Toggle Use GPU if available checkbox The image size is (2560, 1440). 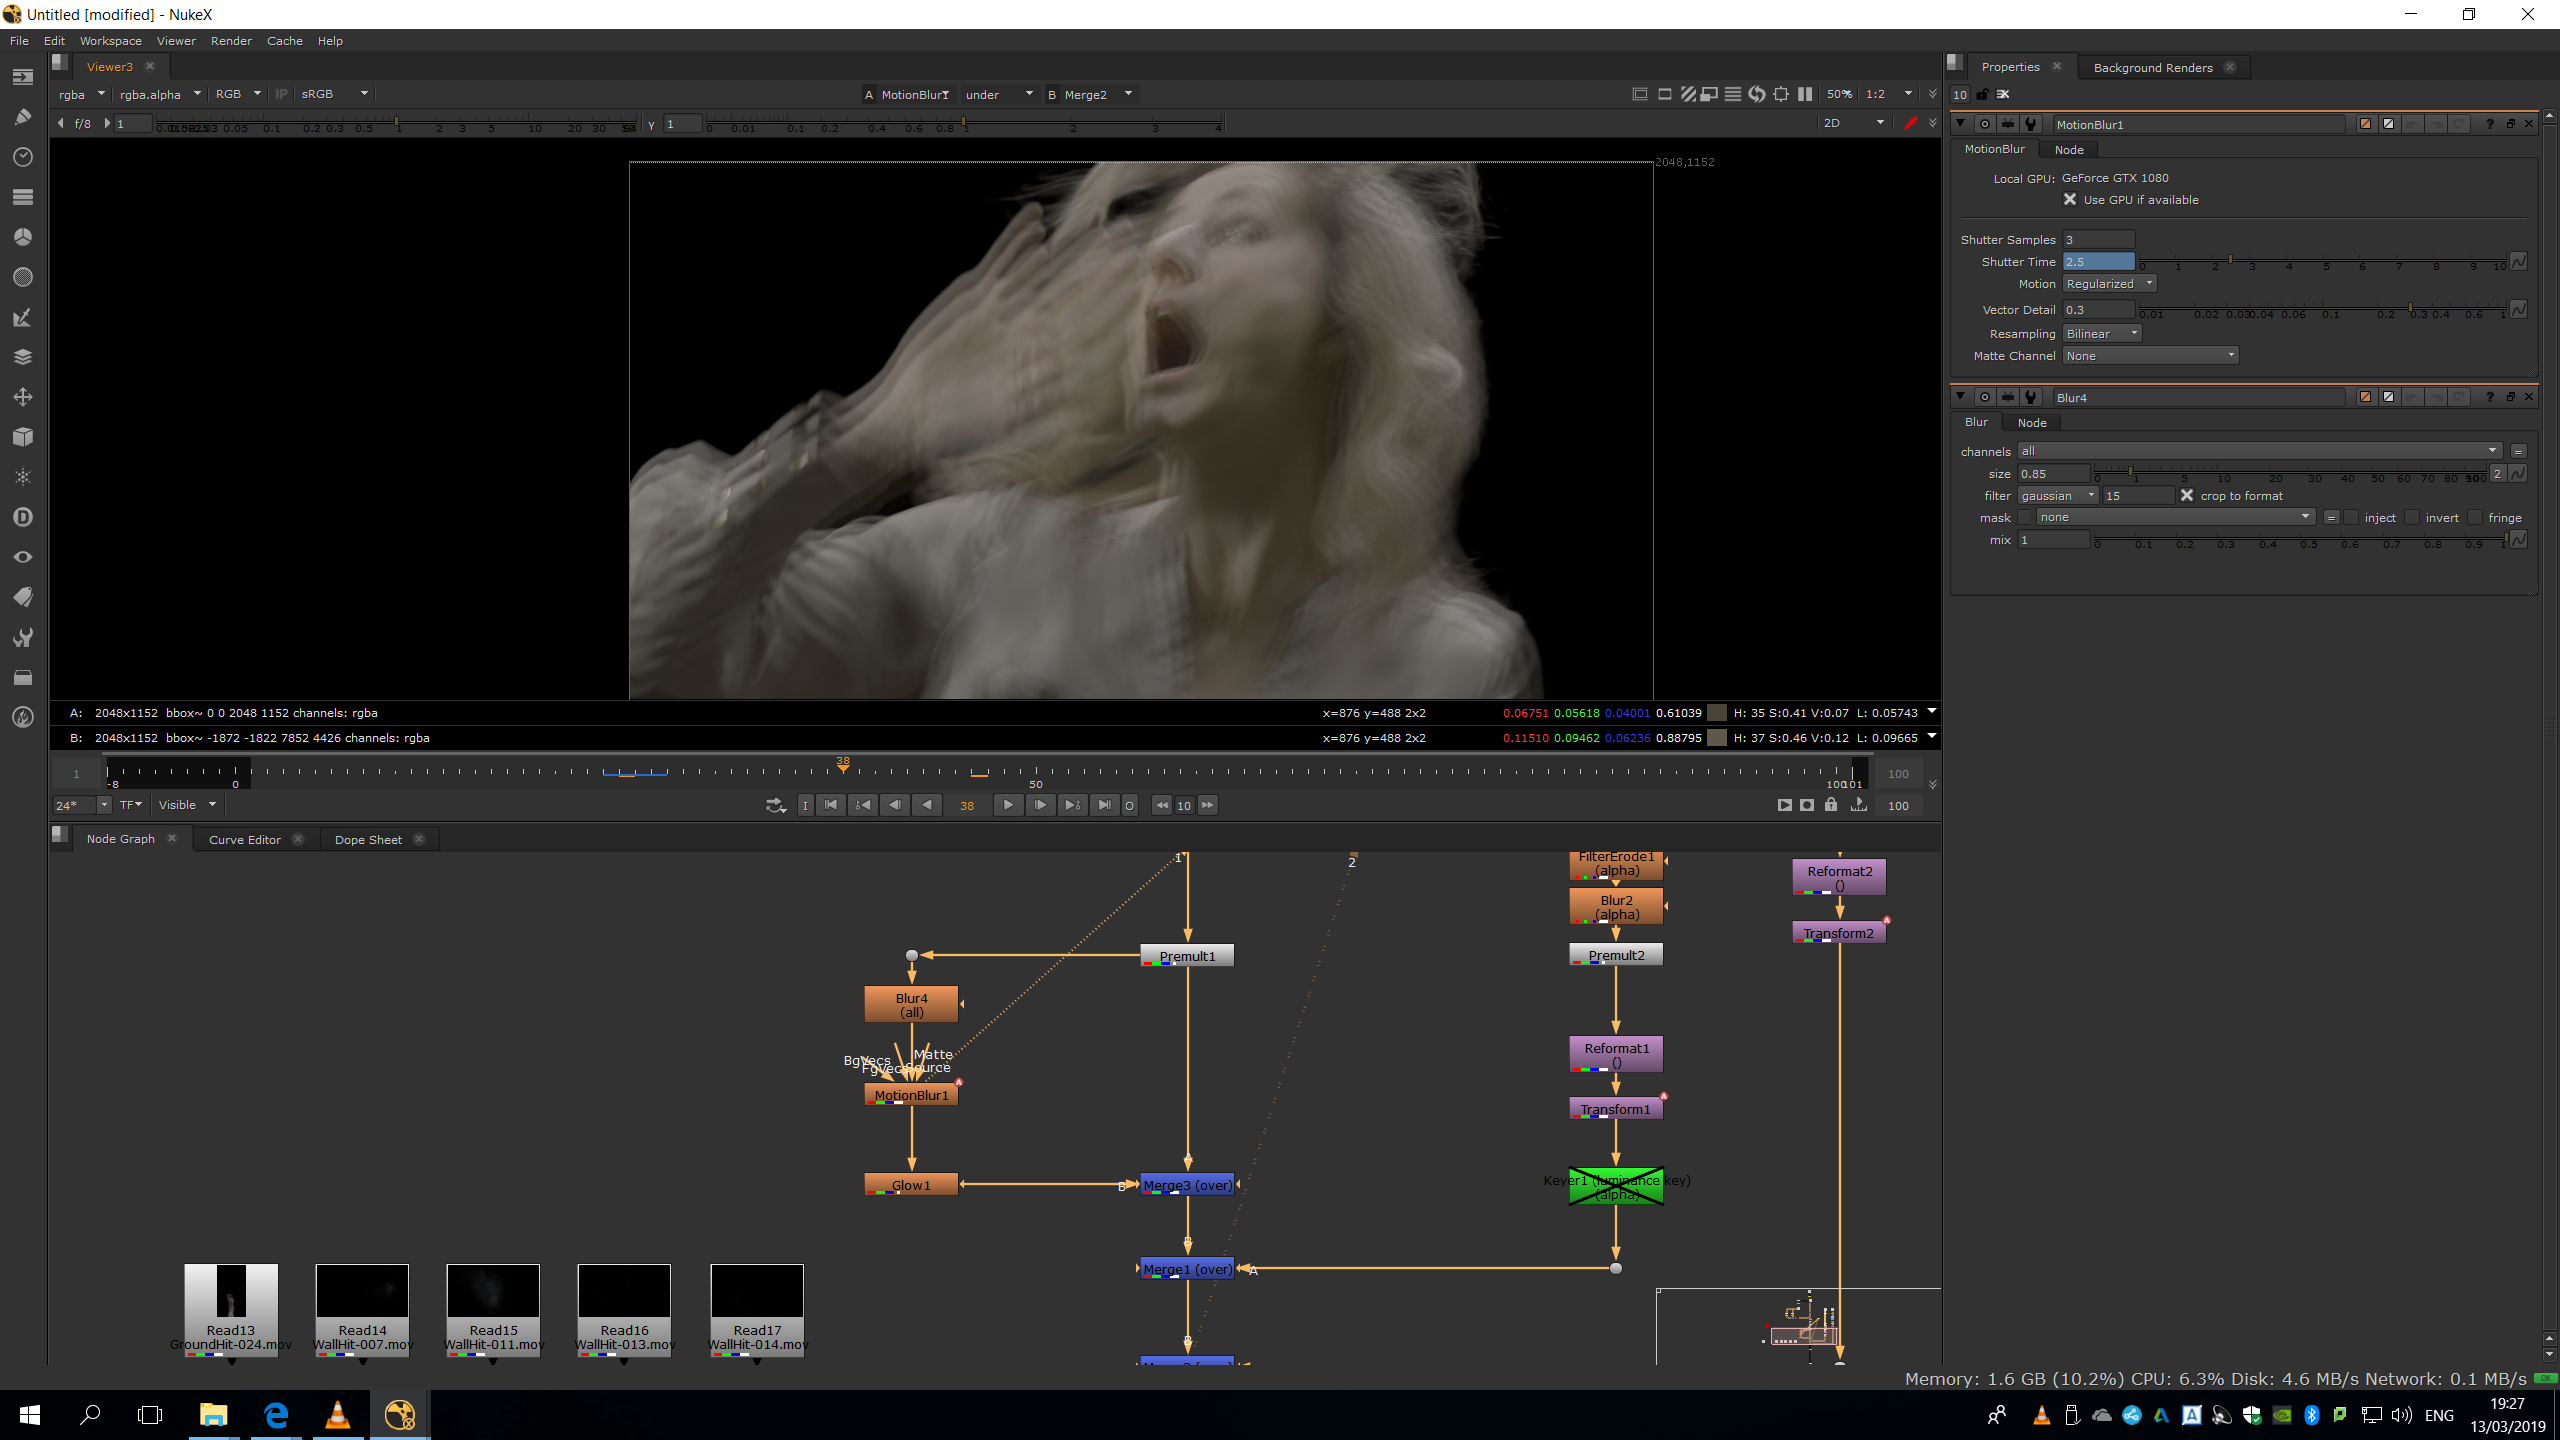[x=2070, y=200]
